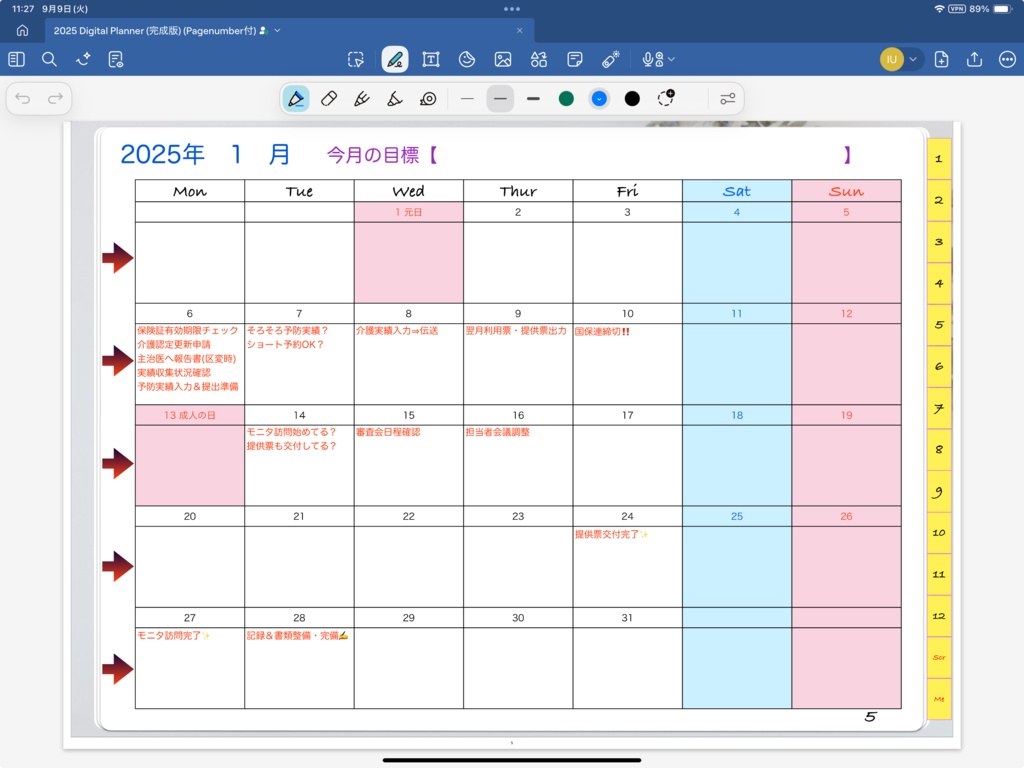This screenshot has width=1024, height=768.
Task: Open the shapes elements tool
Action: (x=539, y=59)
